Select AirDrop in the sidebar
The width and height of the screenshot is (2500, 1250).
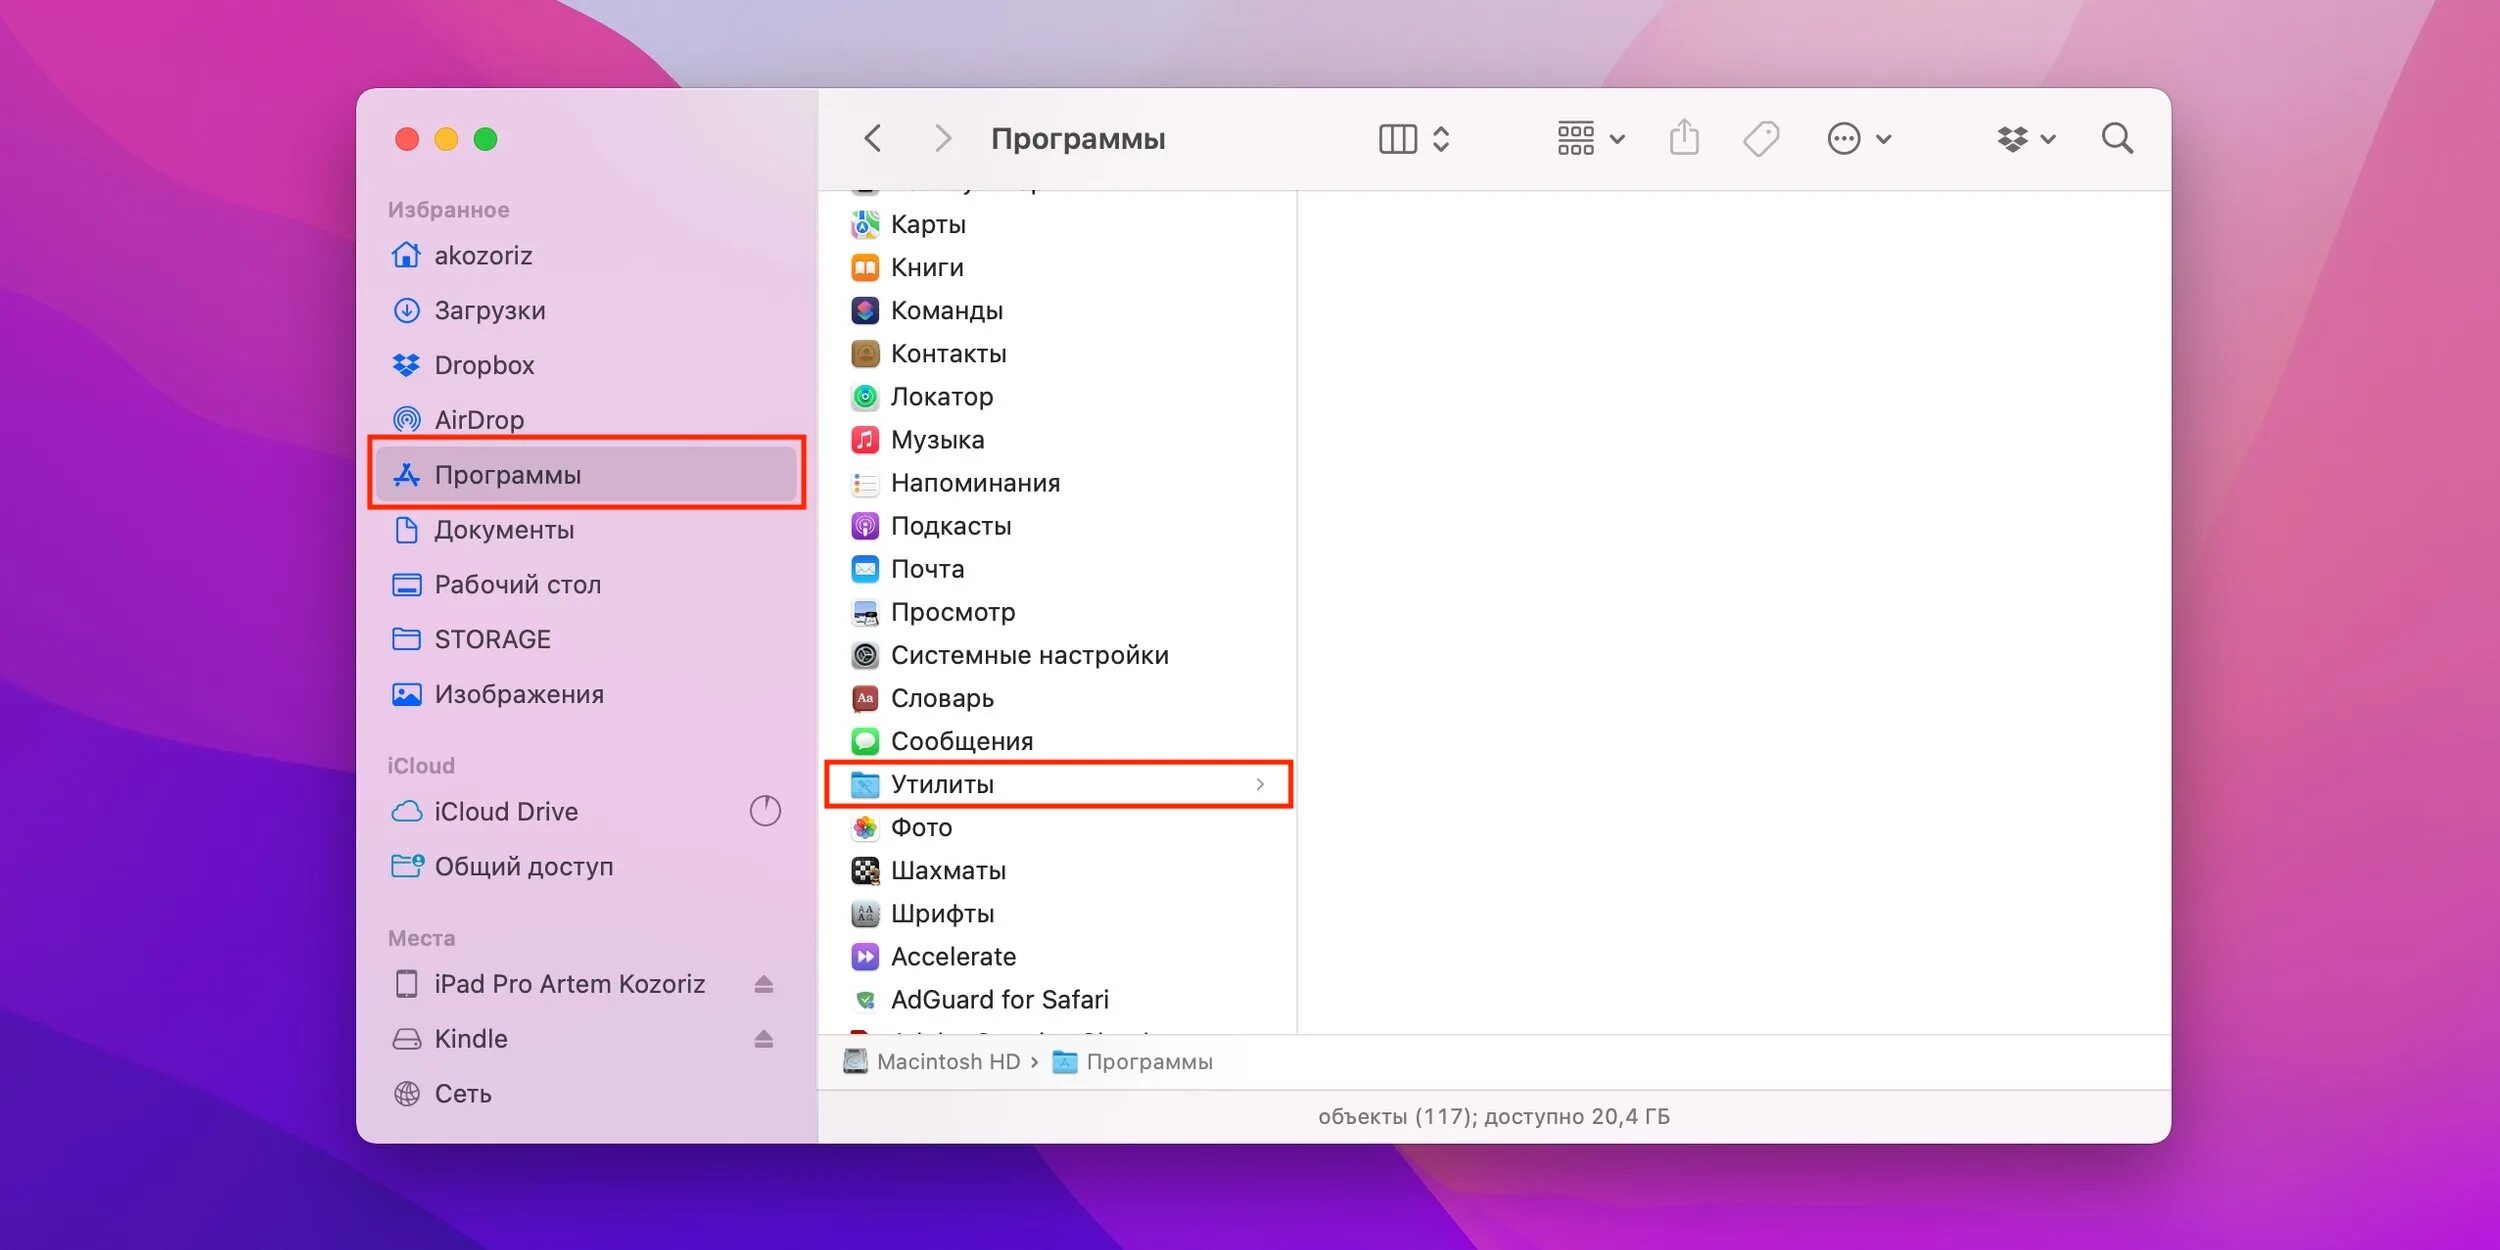[478, 420]
